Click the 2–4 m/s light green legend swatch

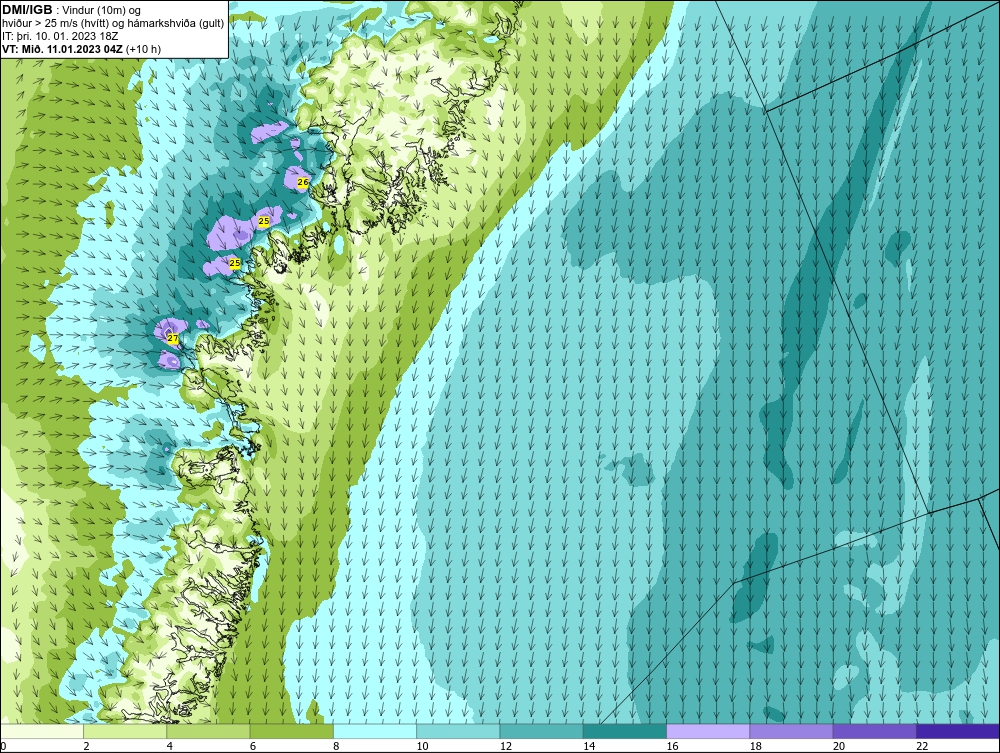pyautogui.click(x=125, y=731)
